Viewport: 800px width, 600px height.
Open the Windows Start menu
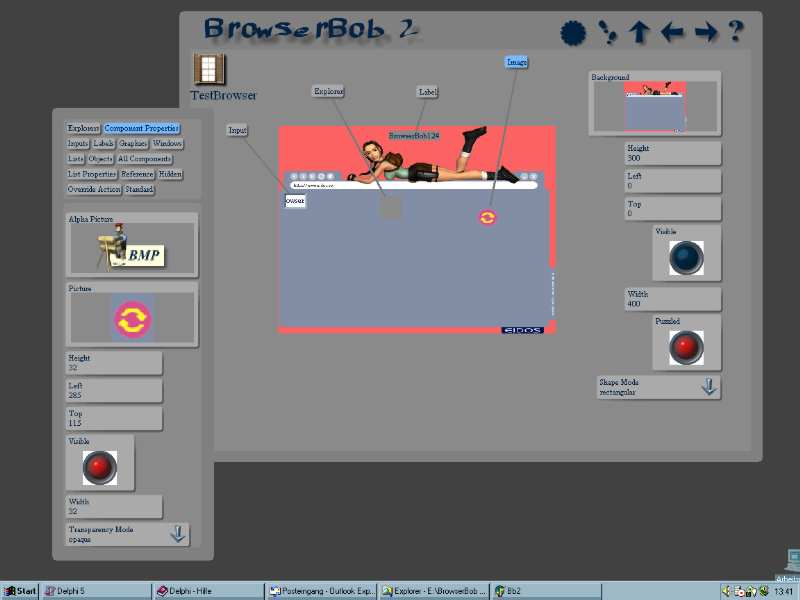[x=20, y=591]
